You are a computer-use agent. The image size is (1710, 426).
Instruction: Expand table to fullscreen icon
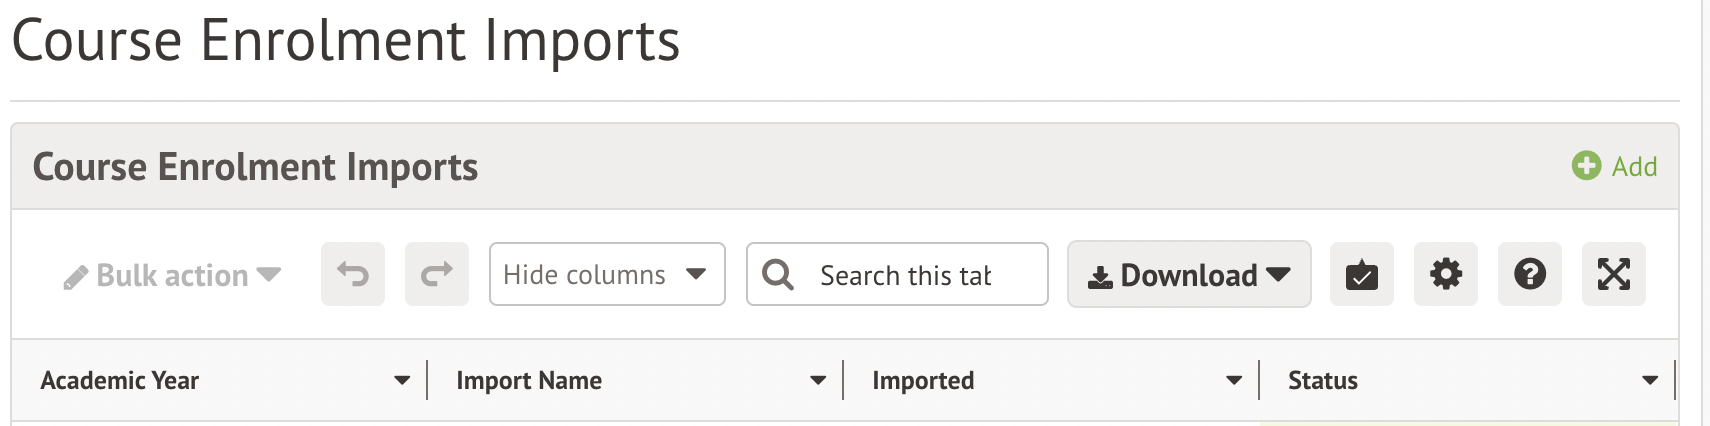pyautogui.click(x=1613, y=274)
